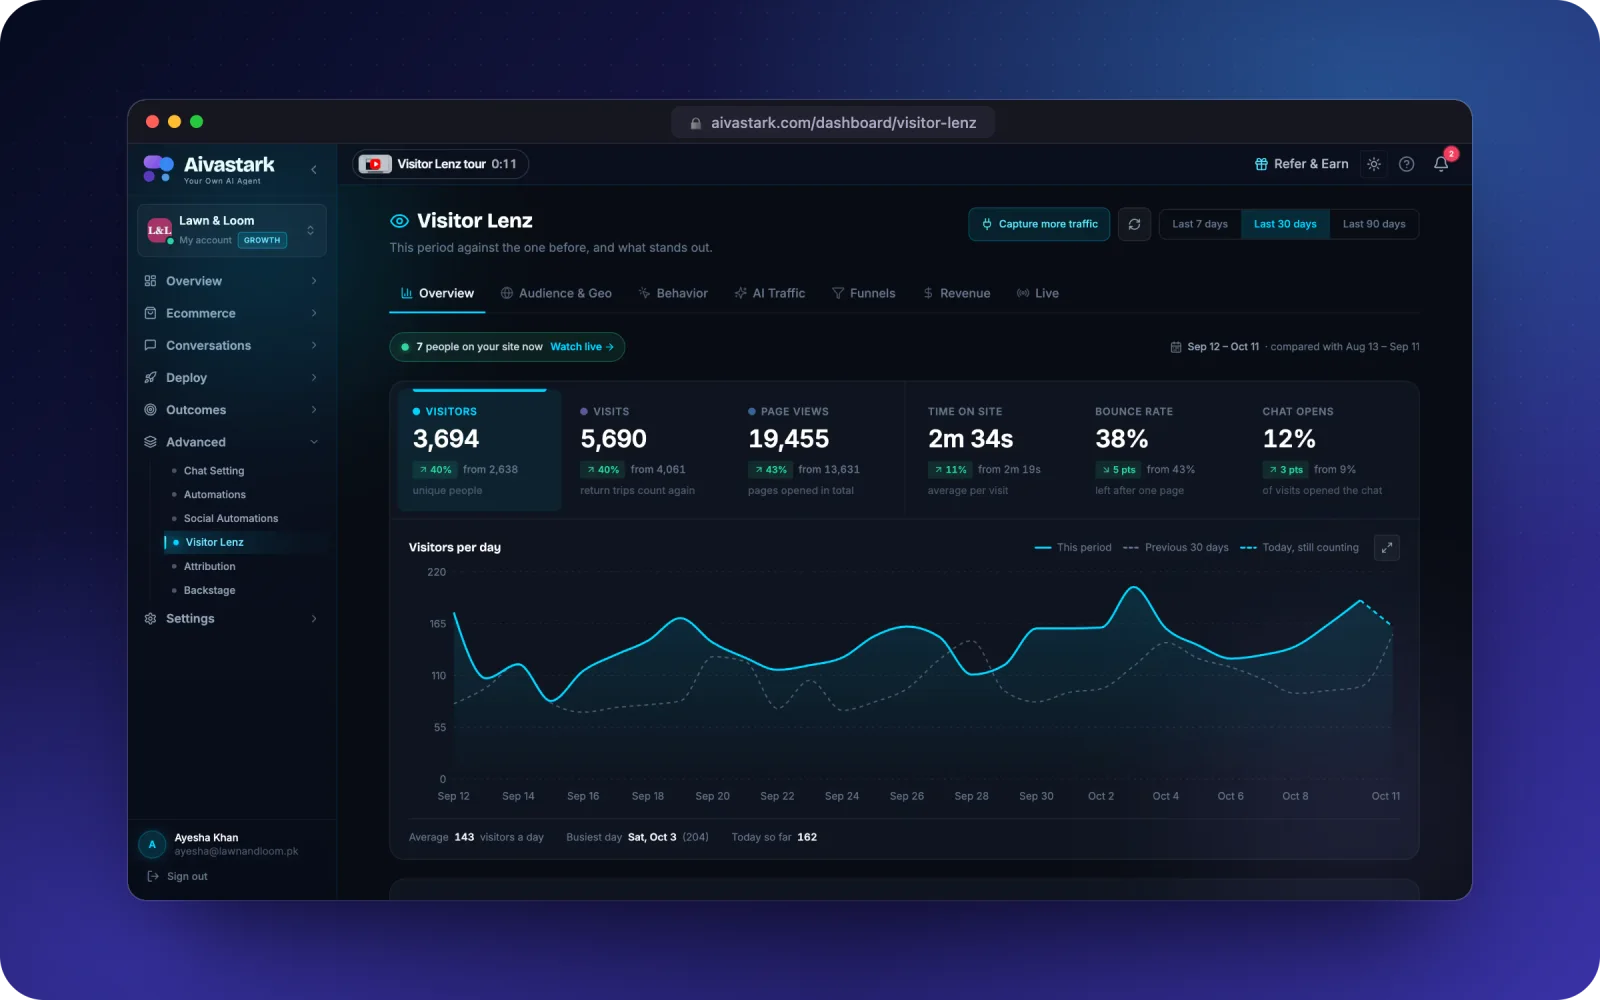The image size is (1600, 1000).
Task: Click the Watch live link
Action: [x=582, y=347]
